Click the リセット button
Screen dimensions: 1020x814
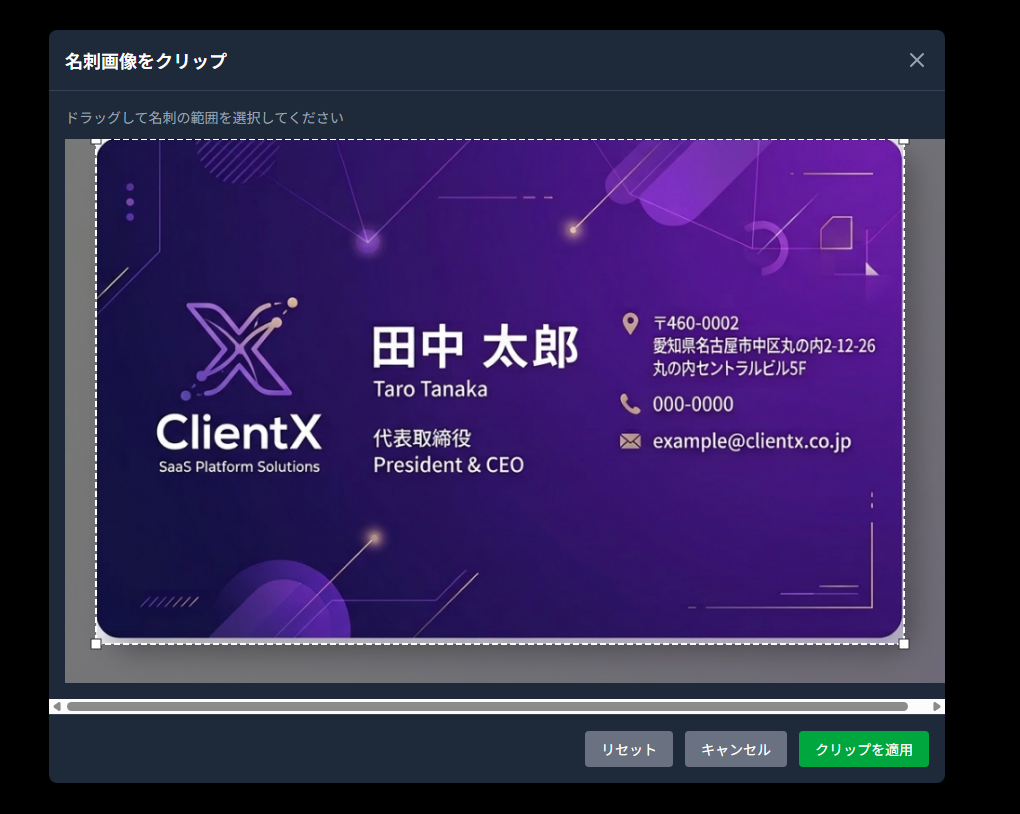628,749
